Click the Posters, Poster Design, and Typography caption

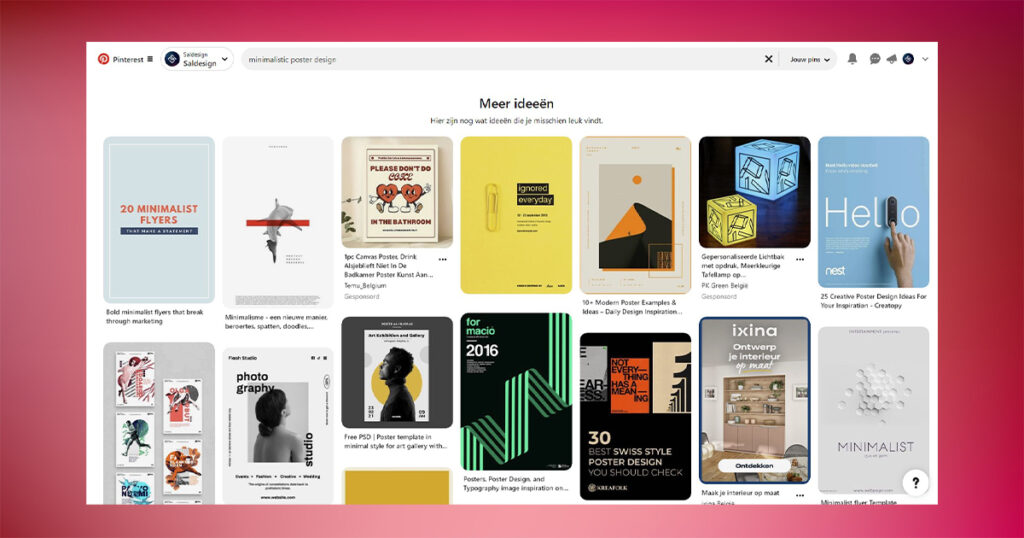click(x=516, y=483)
